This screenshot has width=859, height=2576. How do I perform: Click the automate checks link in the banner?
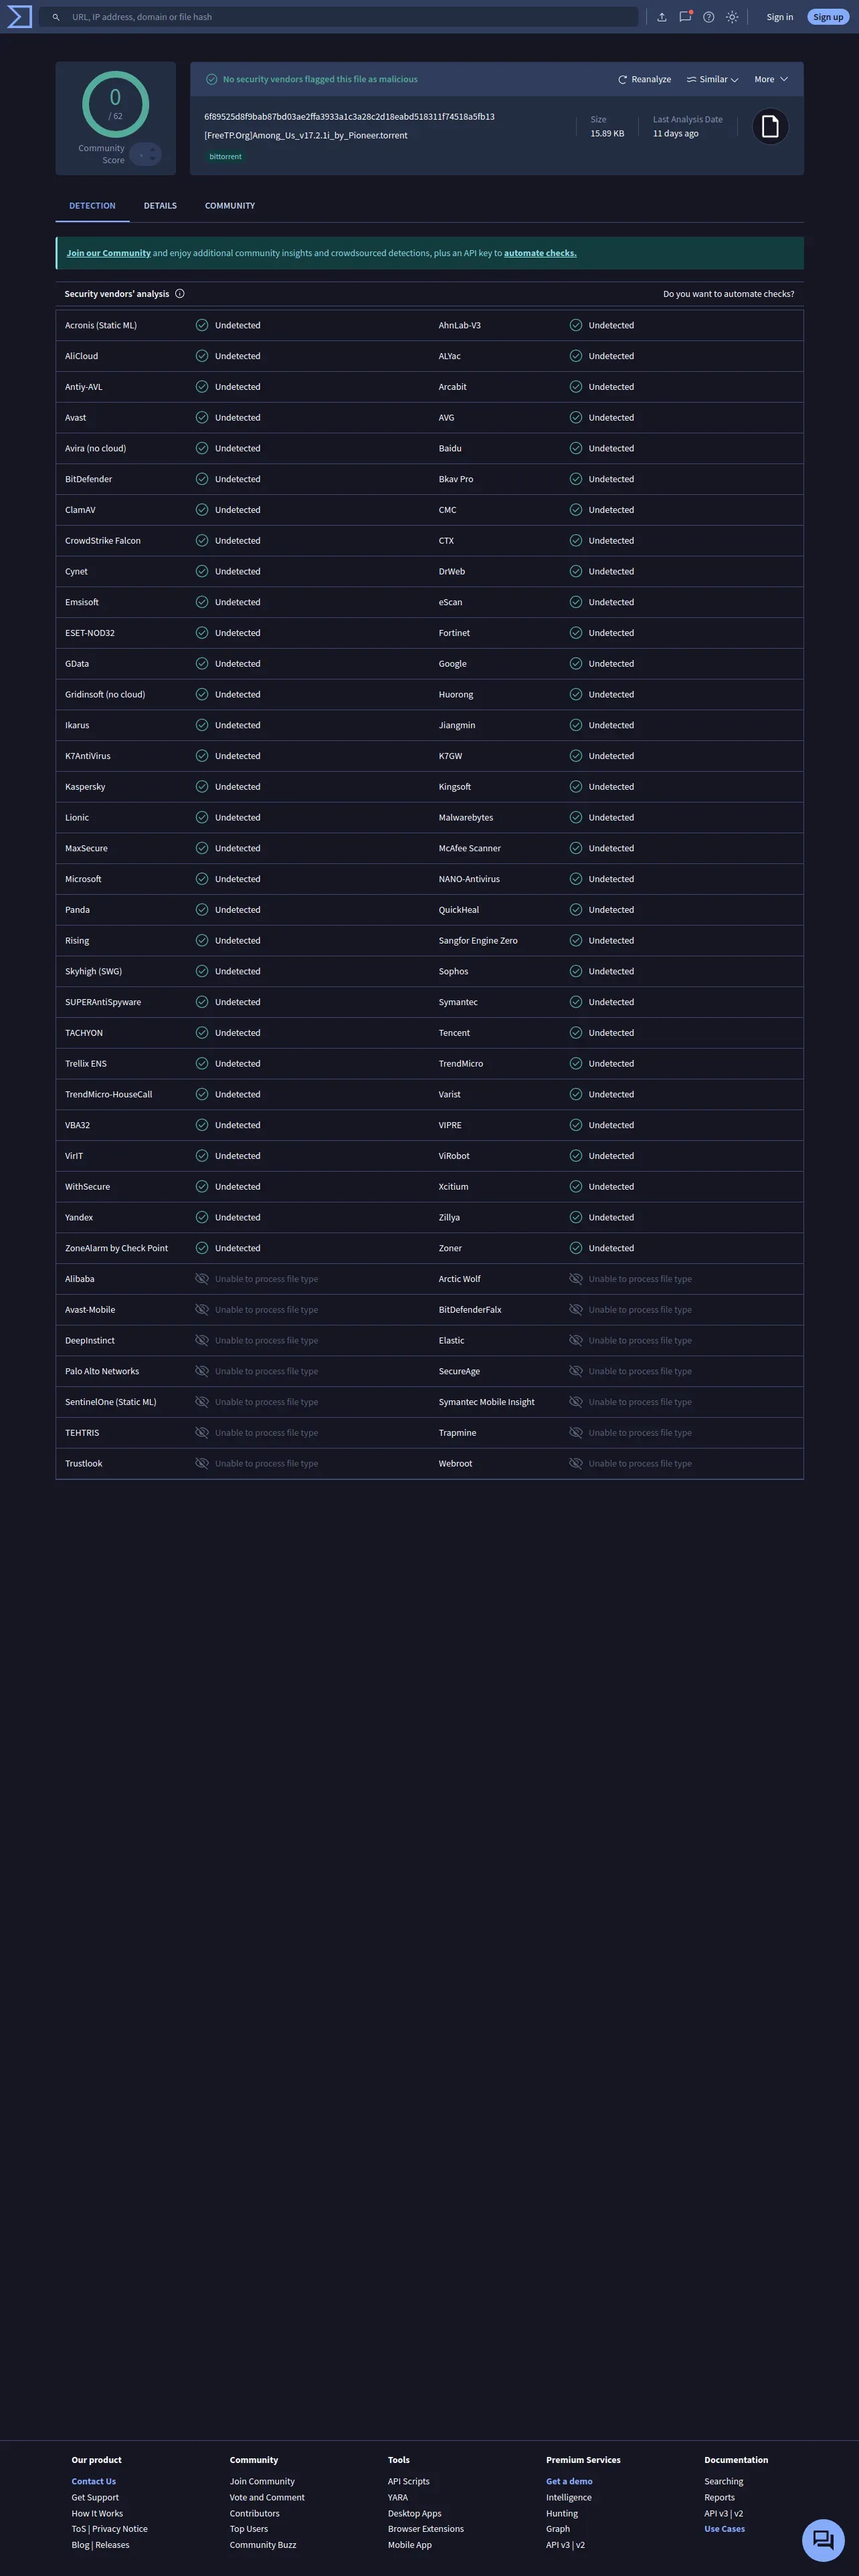tap(540, 253)
